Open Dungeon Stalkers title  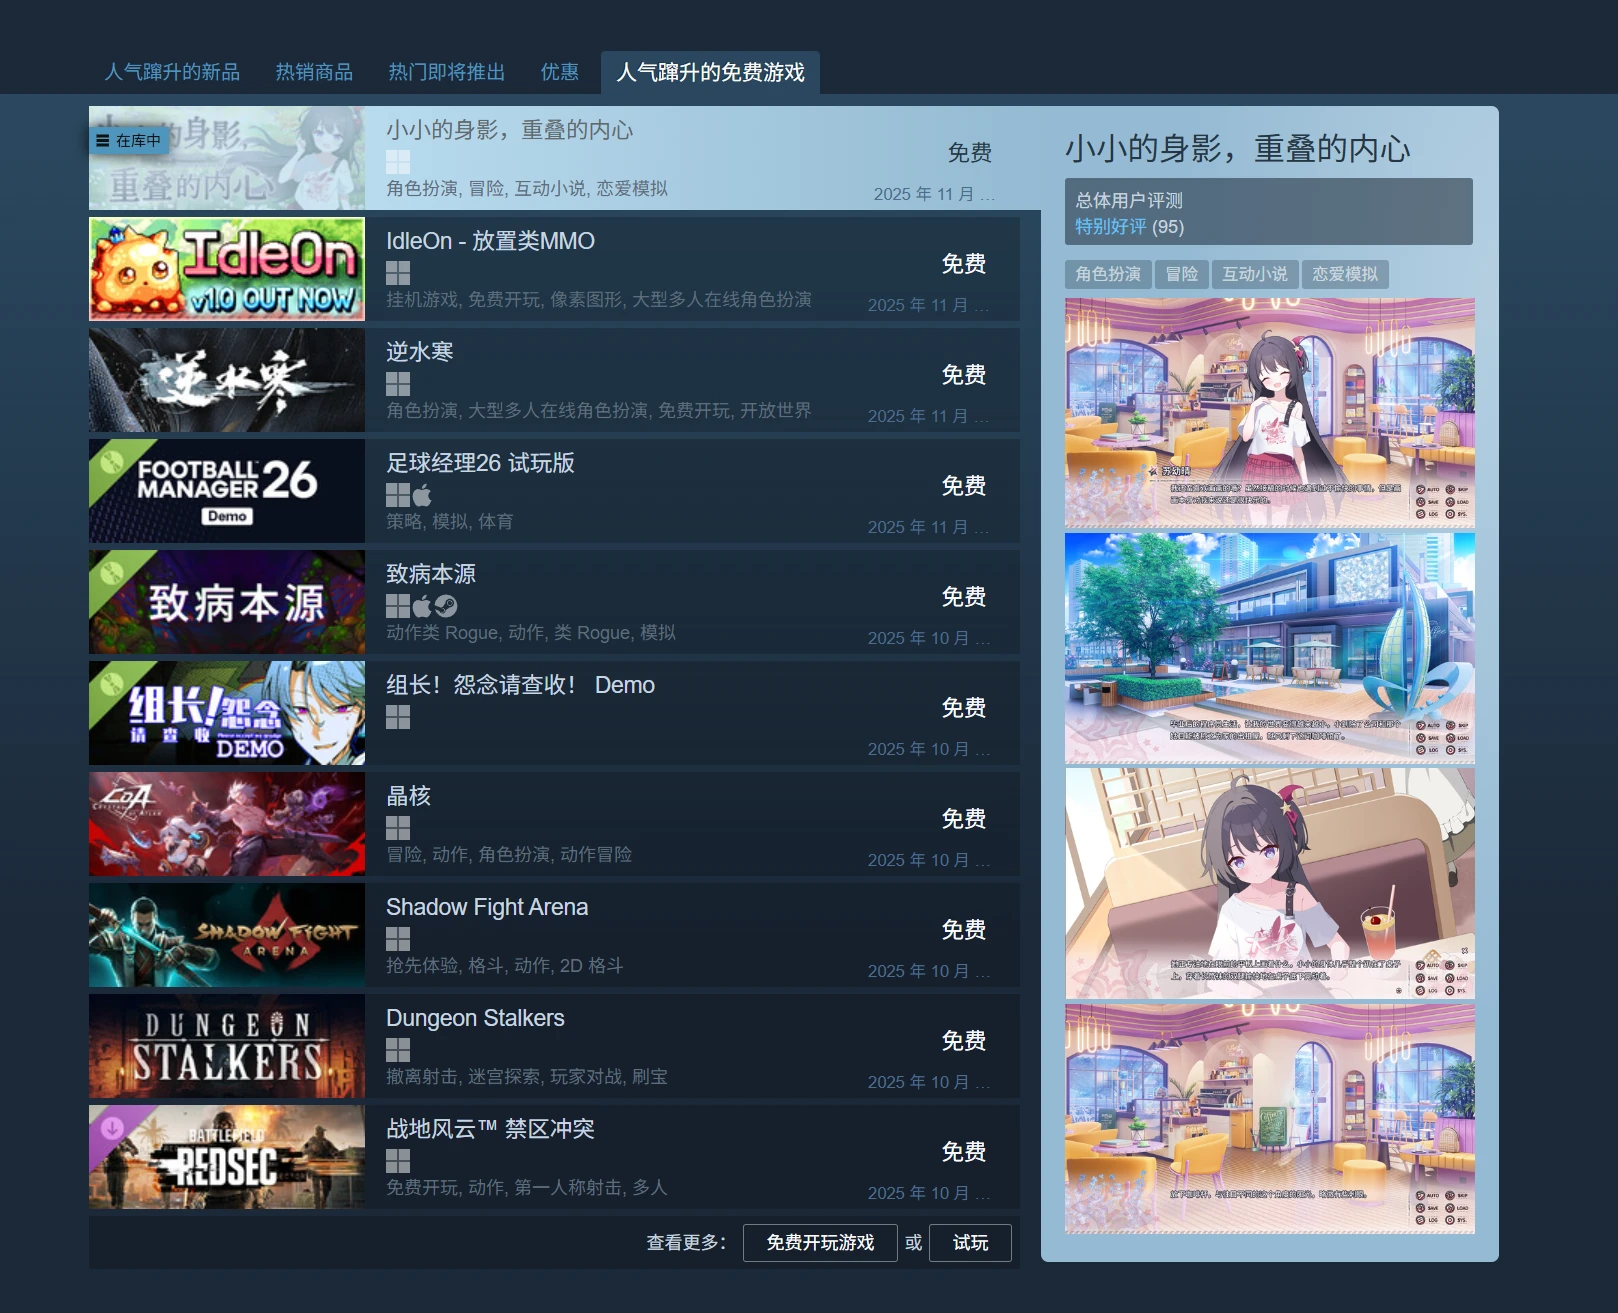click(475, 1018)
